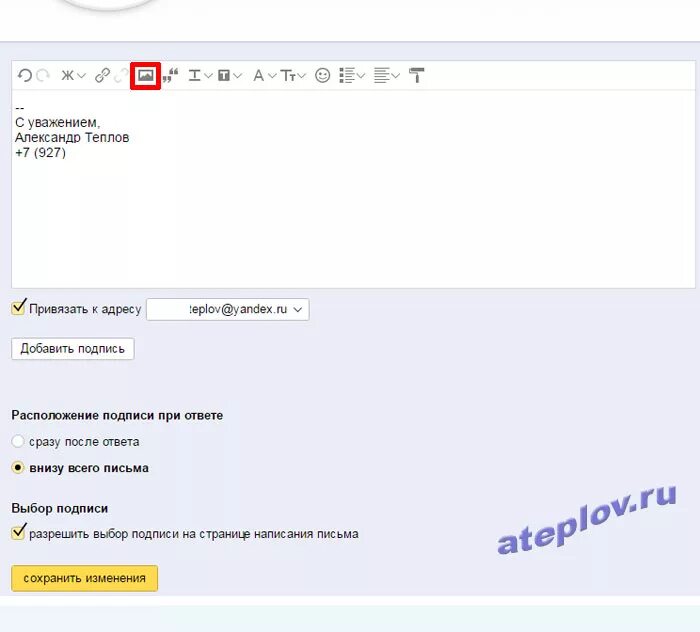The image size is (700, 632).
Task: Click the phone line '+7 (927)'
Action: coord(40,153)
